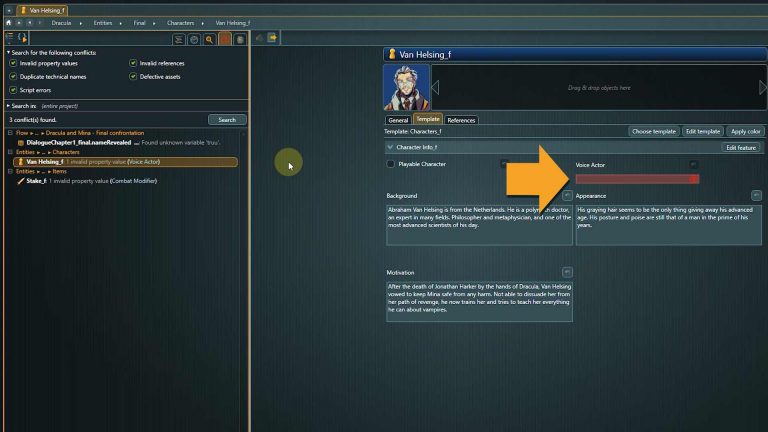Click the red-highlighted Voice Actor field
768x432 pixels.
[637, 179]
